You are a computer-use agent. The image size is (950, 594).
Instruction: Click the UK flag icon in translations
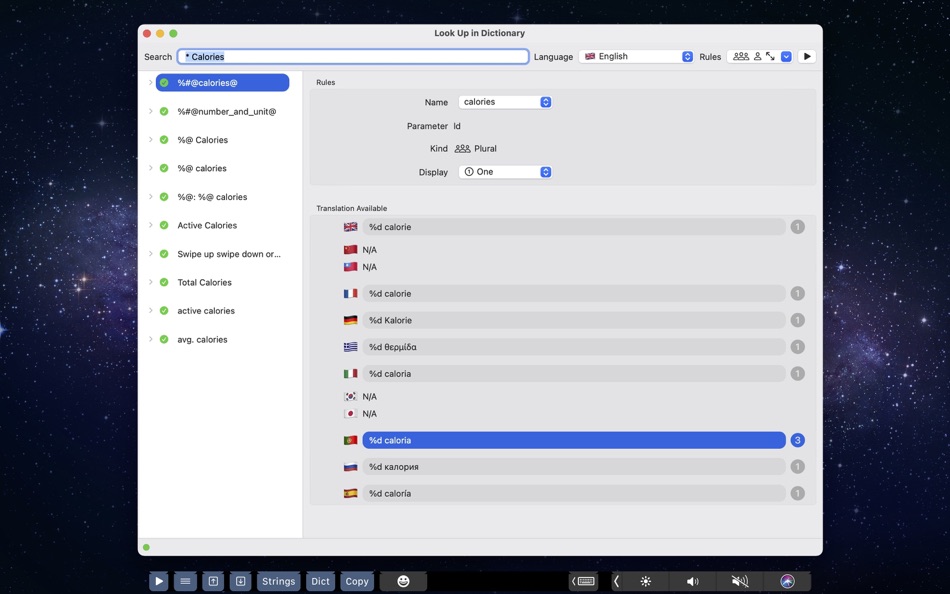pos(350,227)
